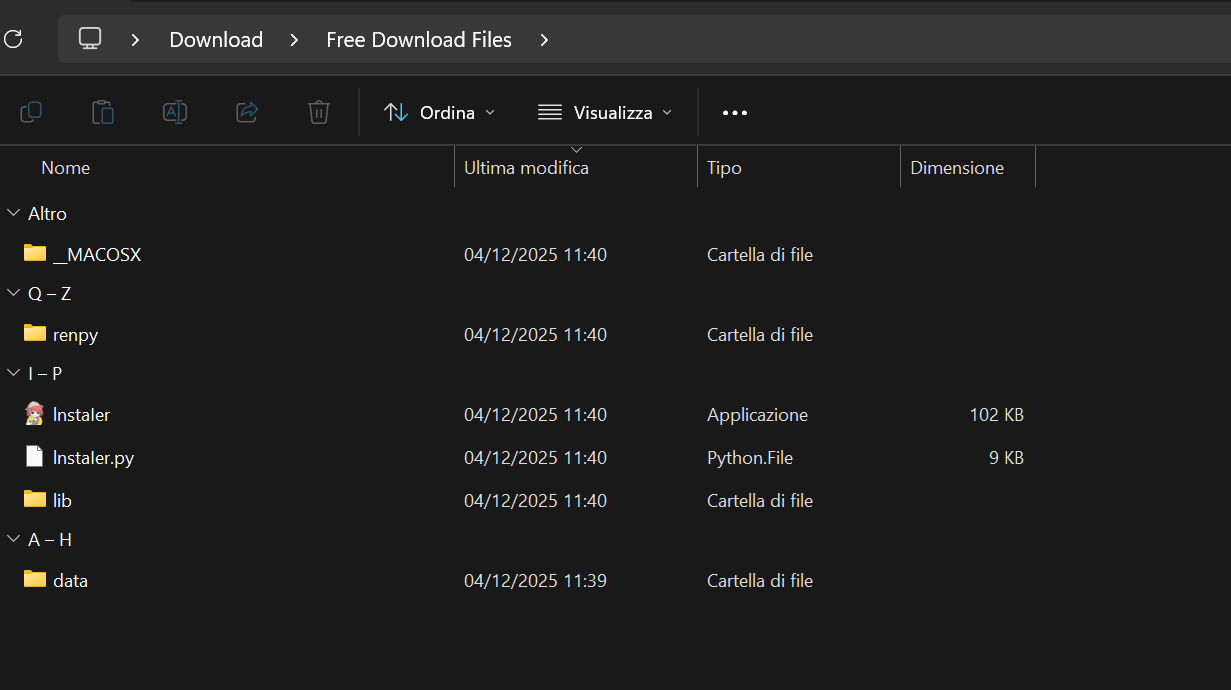Screen dimensions: 1231x690
Task: Open the Ordina sort dropdown
Action: tap(439, 112)
